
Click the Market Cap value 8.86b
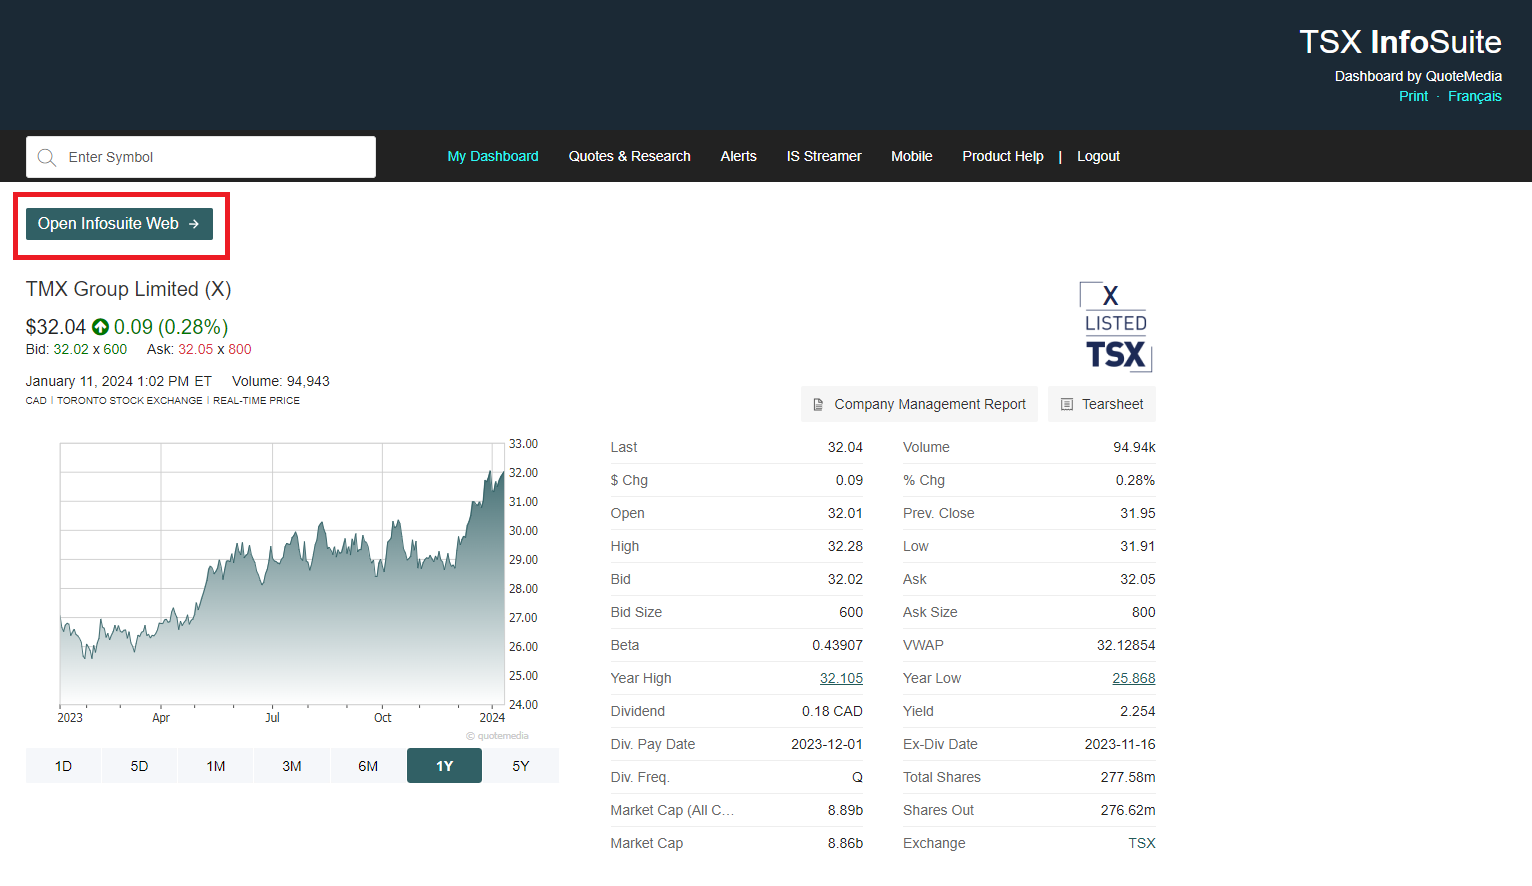845,843
